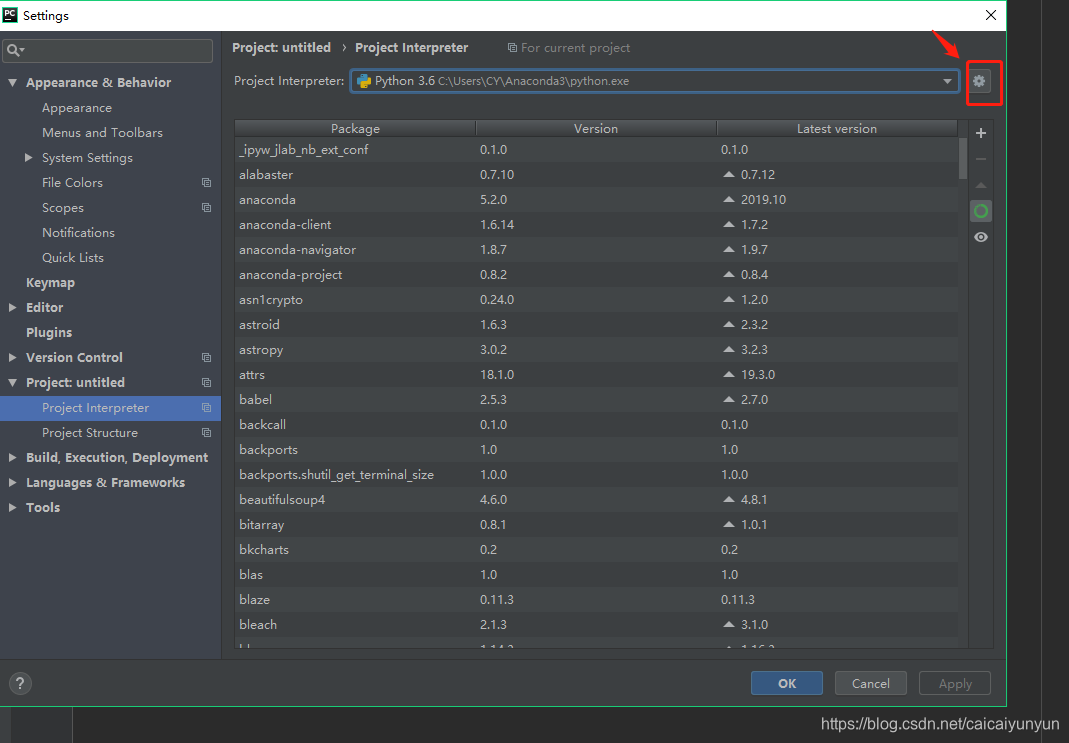Click copy icon next to Project Structure
The image size is (1069, 743).
(x=207, y=433)
